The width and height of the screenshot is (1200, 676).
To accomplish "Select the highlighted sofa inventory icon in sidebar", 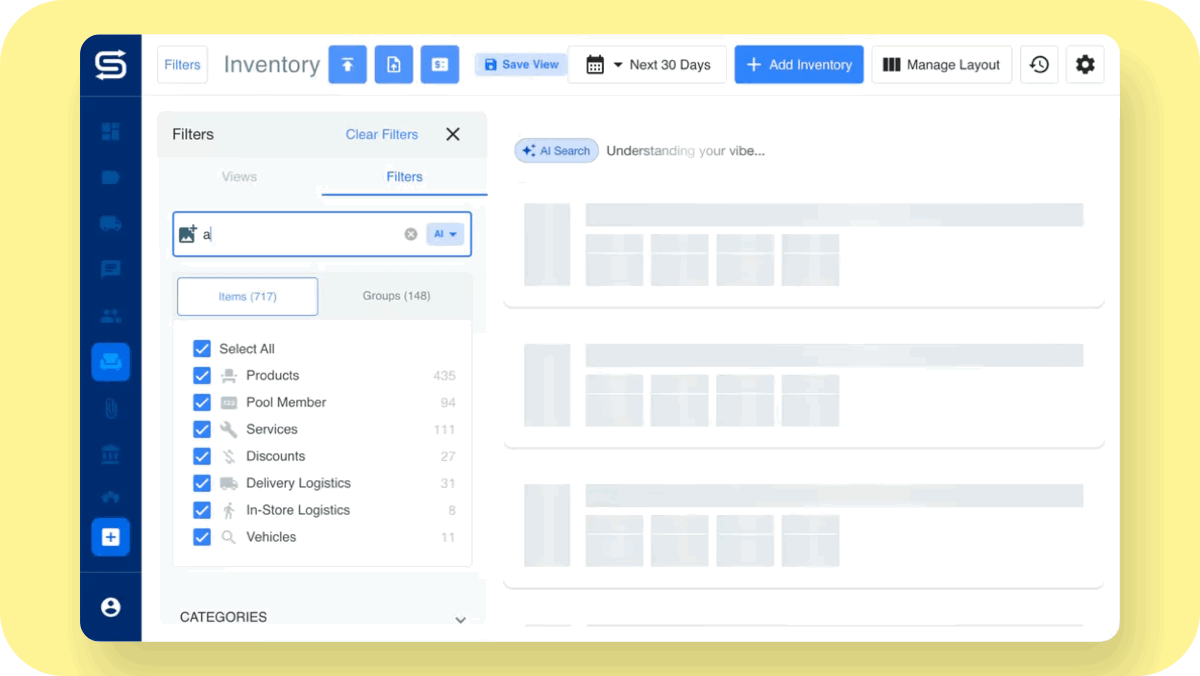I will pyautogui.click(x=110, y=362).
